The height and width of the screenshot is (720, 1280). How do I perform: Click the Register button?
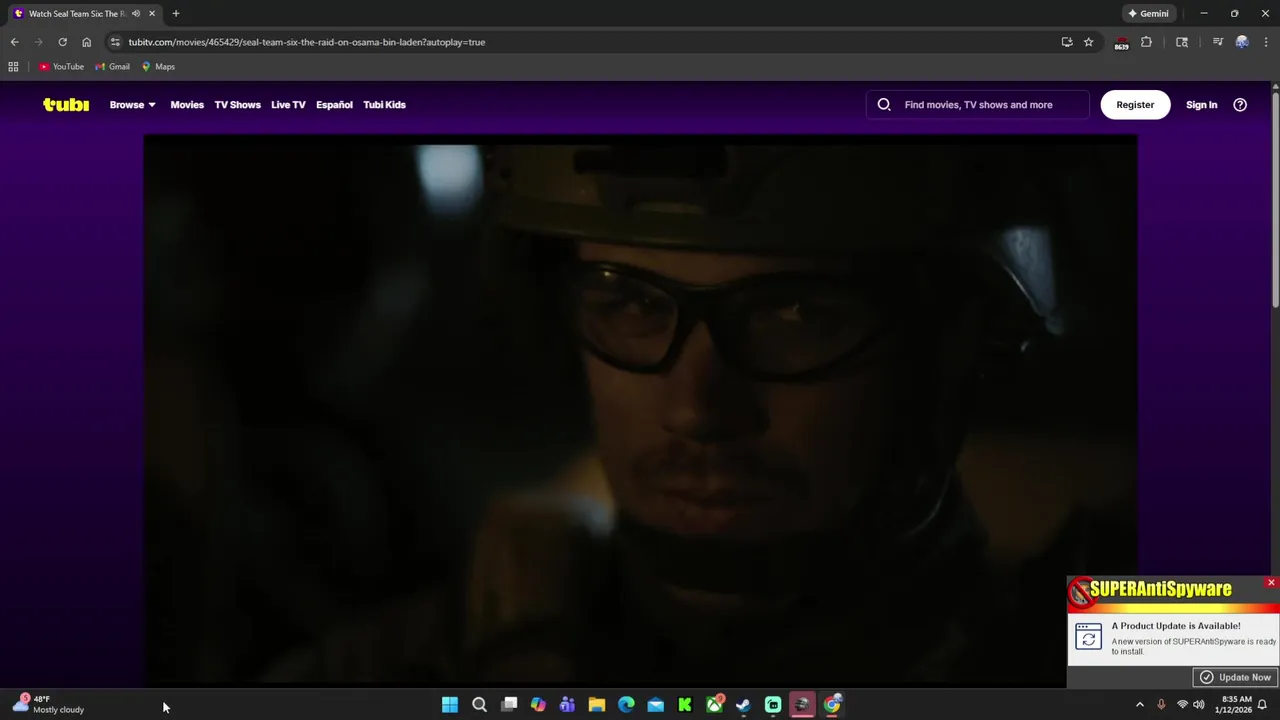[x=1135, y=104]
